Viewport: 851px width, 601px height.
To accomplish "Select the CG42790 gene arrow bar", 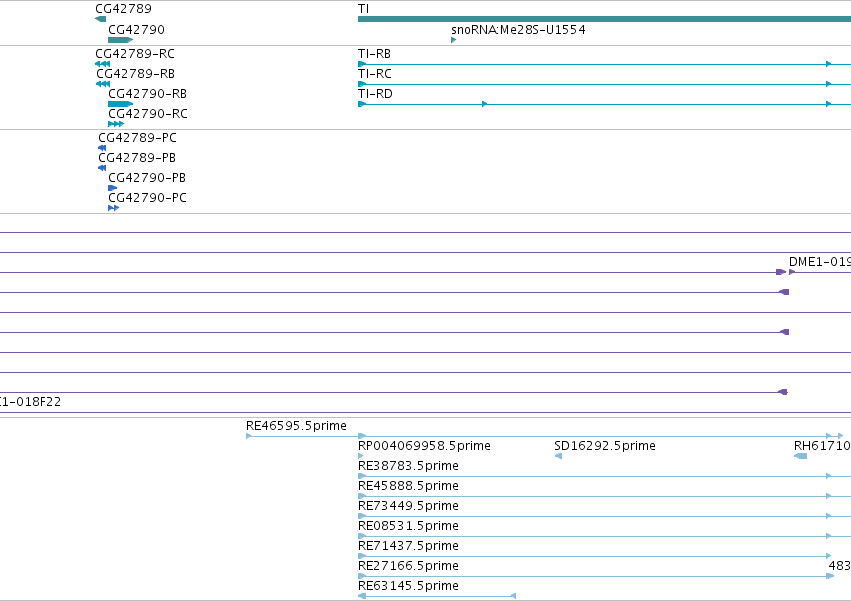I will coord(120,40).
